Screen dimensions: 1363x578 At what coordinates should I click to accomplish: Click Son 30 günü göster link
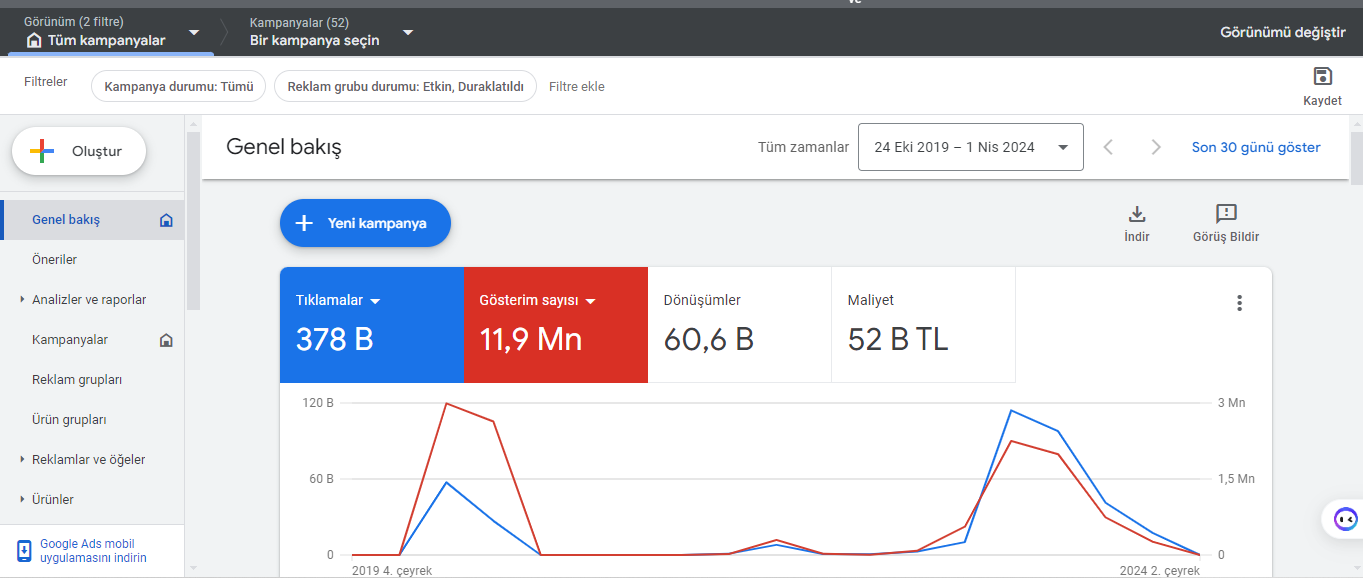tap(1255, 148)
